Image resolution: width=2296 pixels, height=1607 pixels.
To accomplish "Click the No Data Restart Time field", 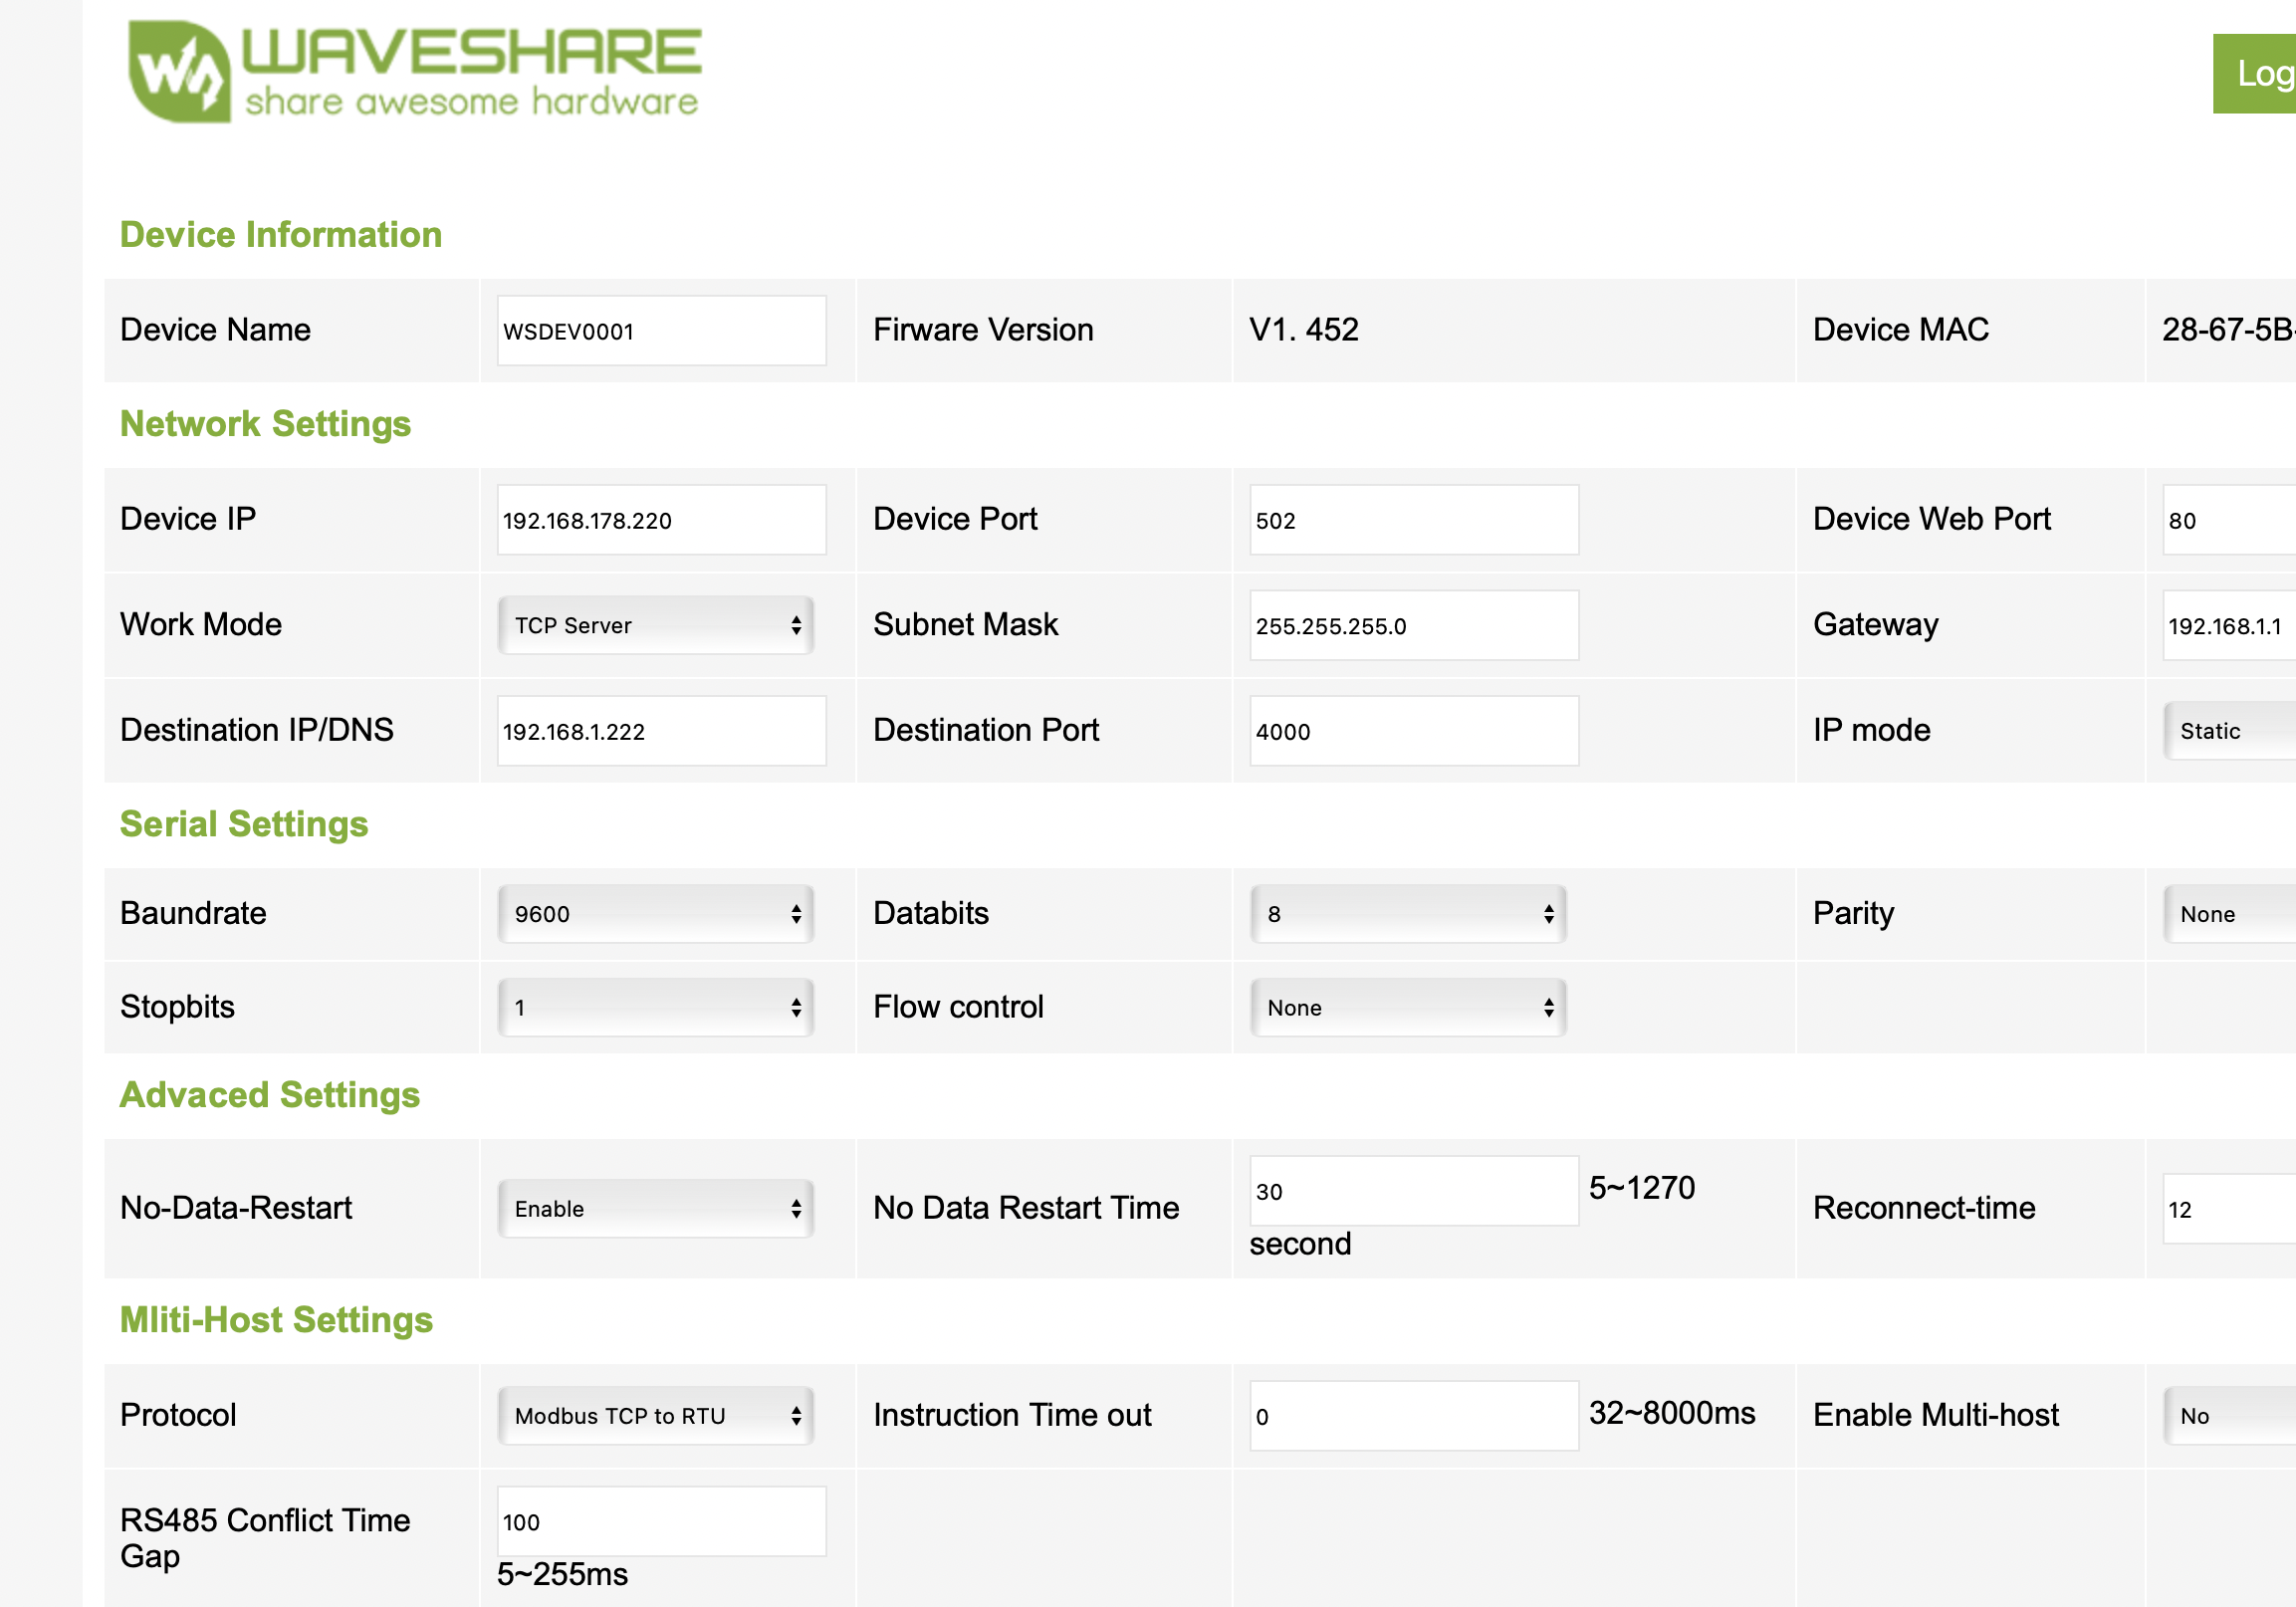I will (1413, 1191).
